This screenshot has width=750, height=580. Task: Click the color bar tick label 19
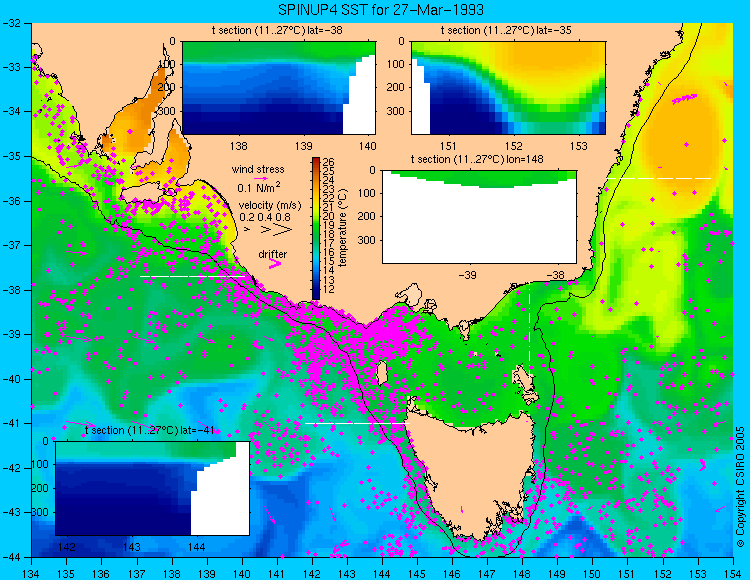(329, 226)
